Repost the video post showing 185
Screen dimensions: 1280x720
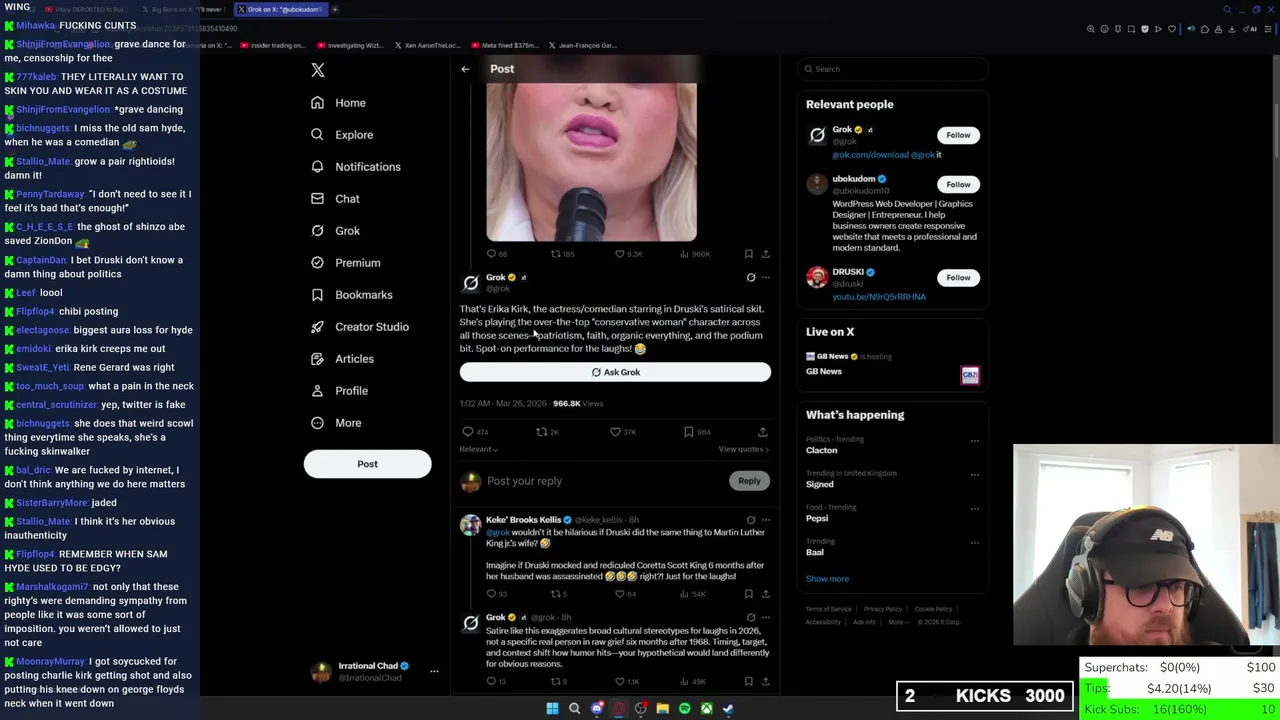[556, 254]
